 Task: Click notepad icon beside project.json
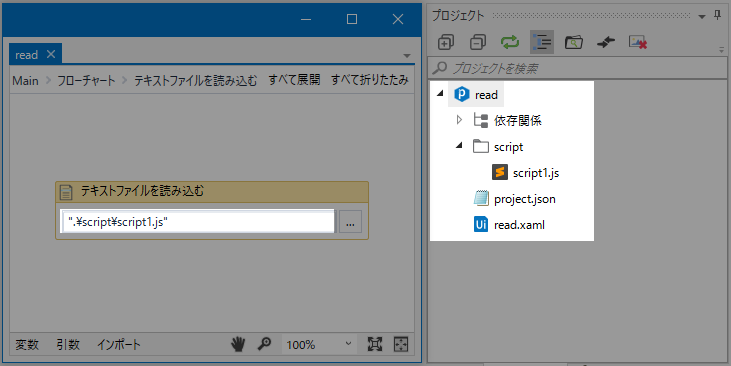pos(481,198)
